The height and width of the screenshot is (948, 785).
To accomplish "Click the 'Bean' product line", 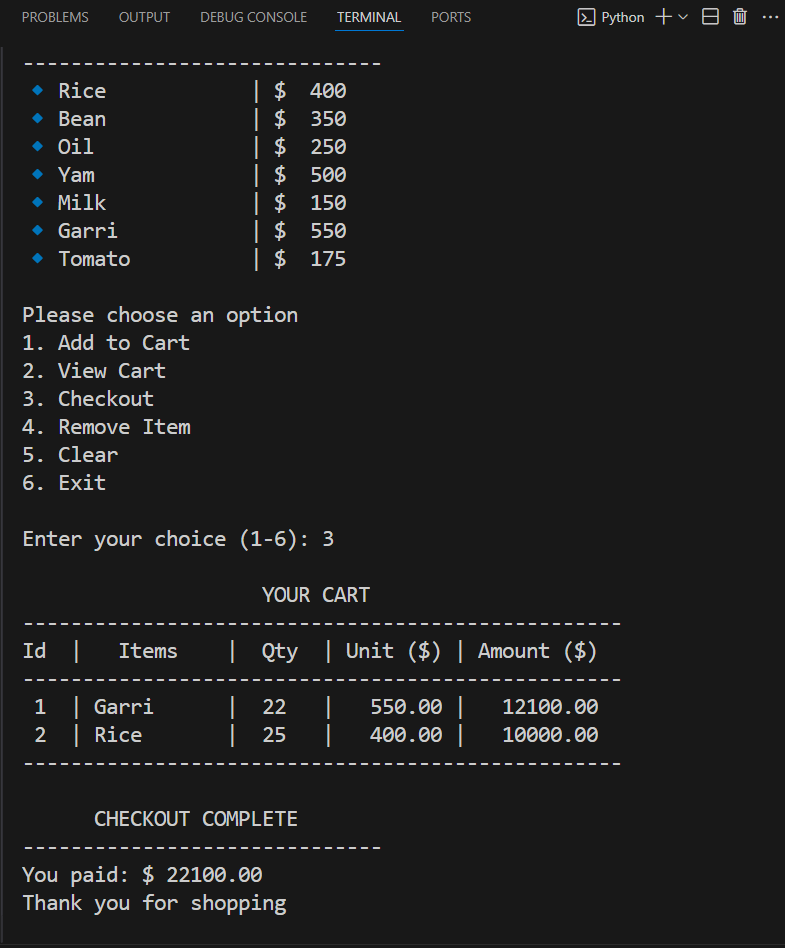I will point(189,119).
